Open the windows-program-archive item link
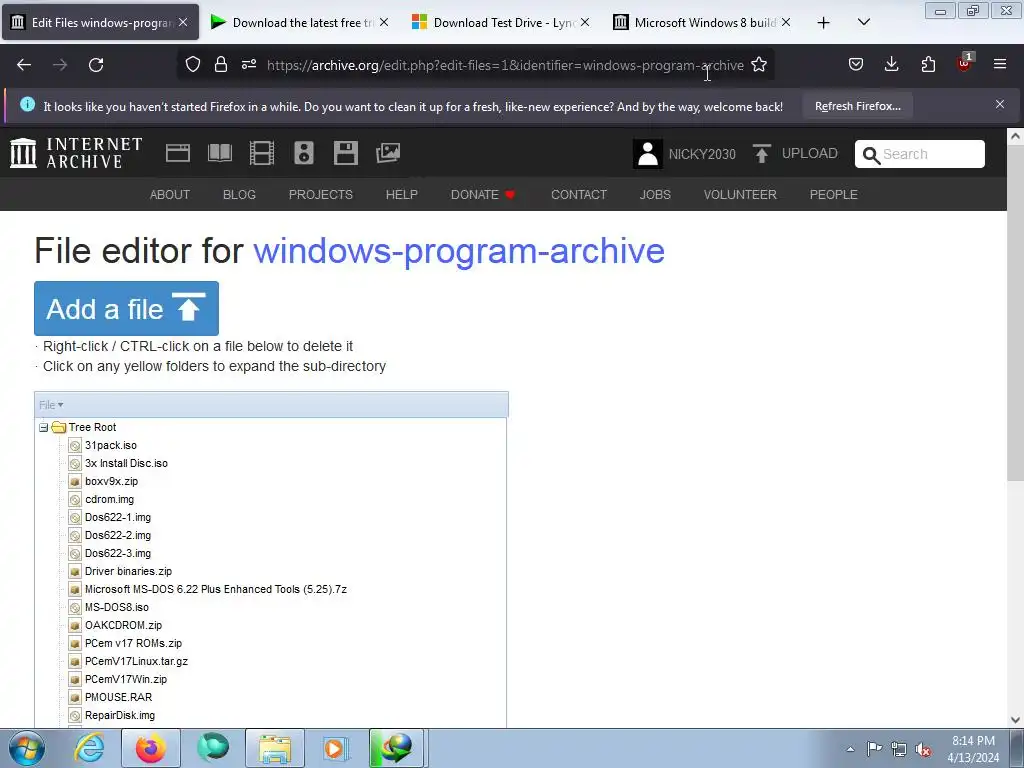The image size is (1024, 768). click(x=458, y=251)
